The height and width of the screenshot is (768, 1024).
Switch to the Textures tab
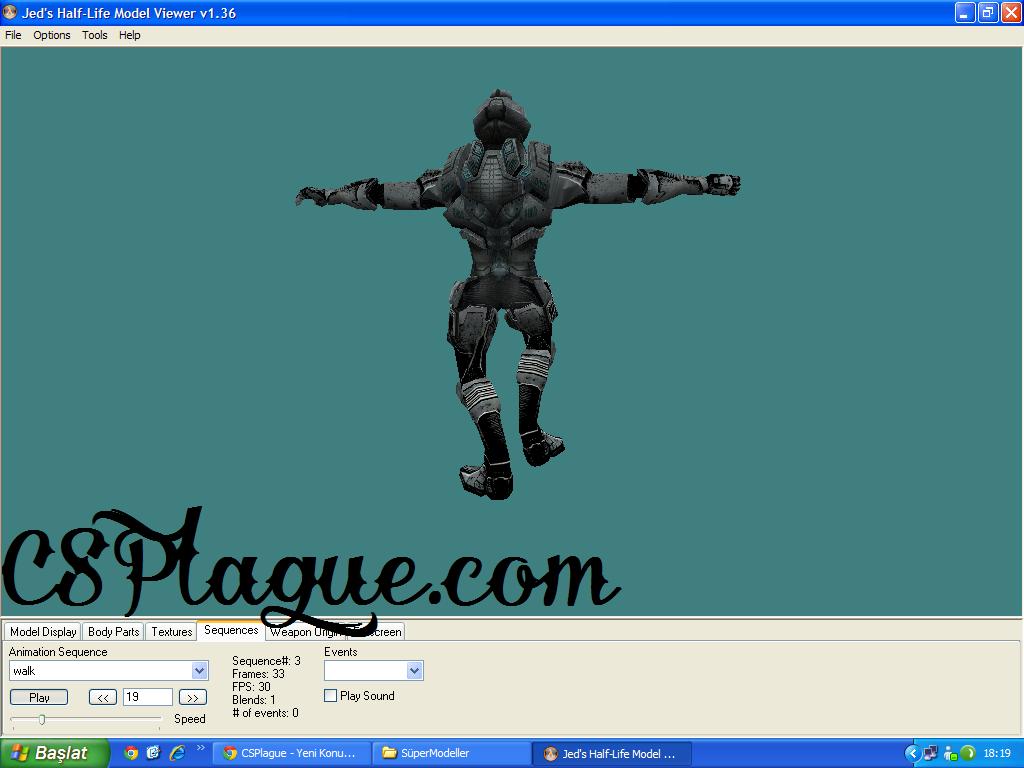coord(172,632)
